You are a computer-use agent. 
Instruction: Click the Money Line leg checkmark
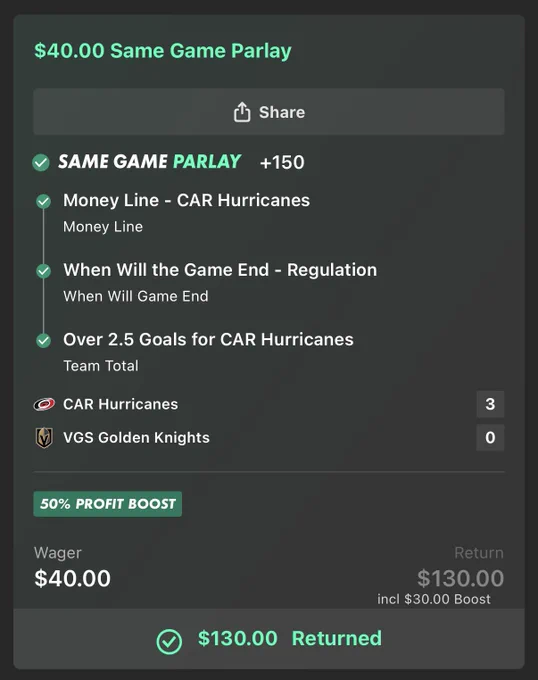click(x=43, y=201)
